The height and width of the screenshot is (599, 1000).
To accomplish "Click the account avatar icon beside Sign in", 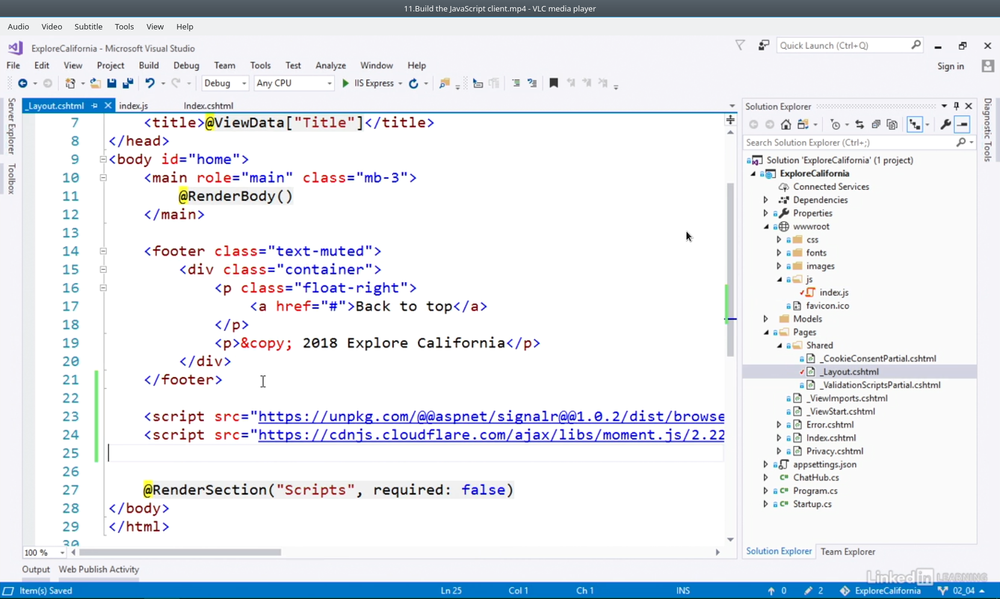I will tap(988, 66).
